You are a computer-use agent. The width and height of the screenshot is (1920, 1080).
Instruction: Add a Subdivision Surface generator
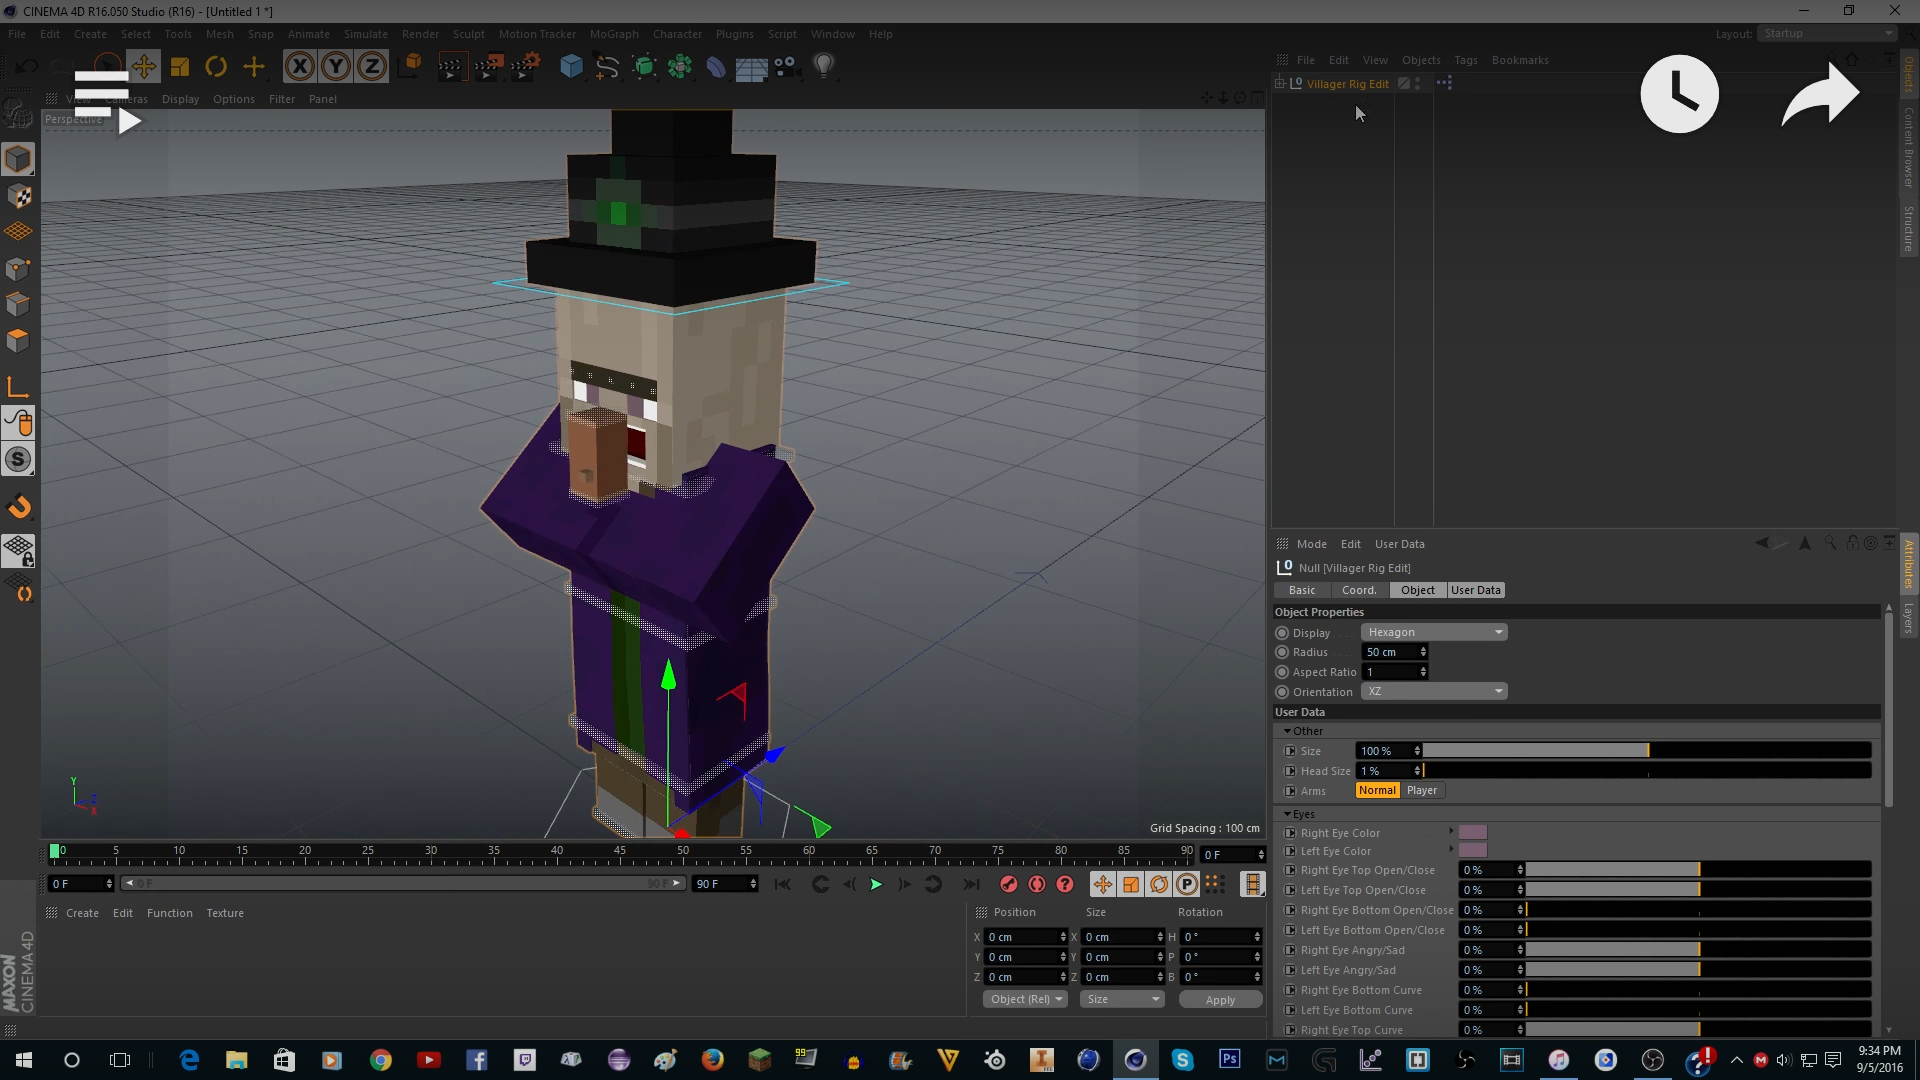tap(644, 67)
